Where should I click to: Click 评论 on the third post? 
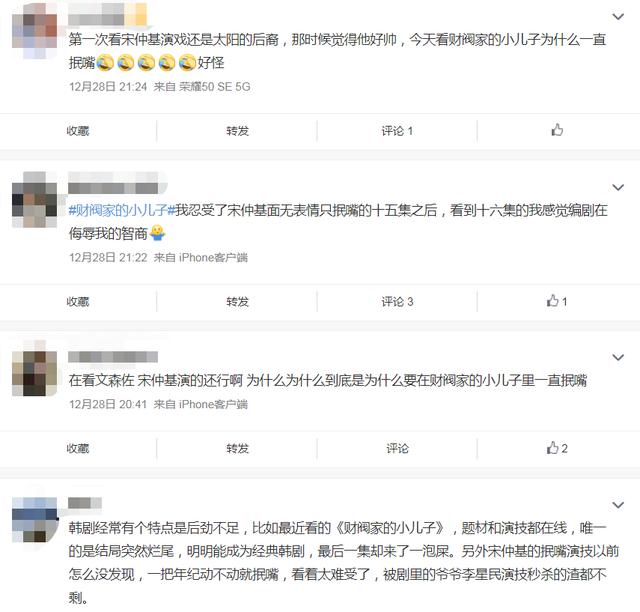[x=397, y=448]
